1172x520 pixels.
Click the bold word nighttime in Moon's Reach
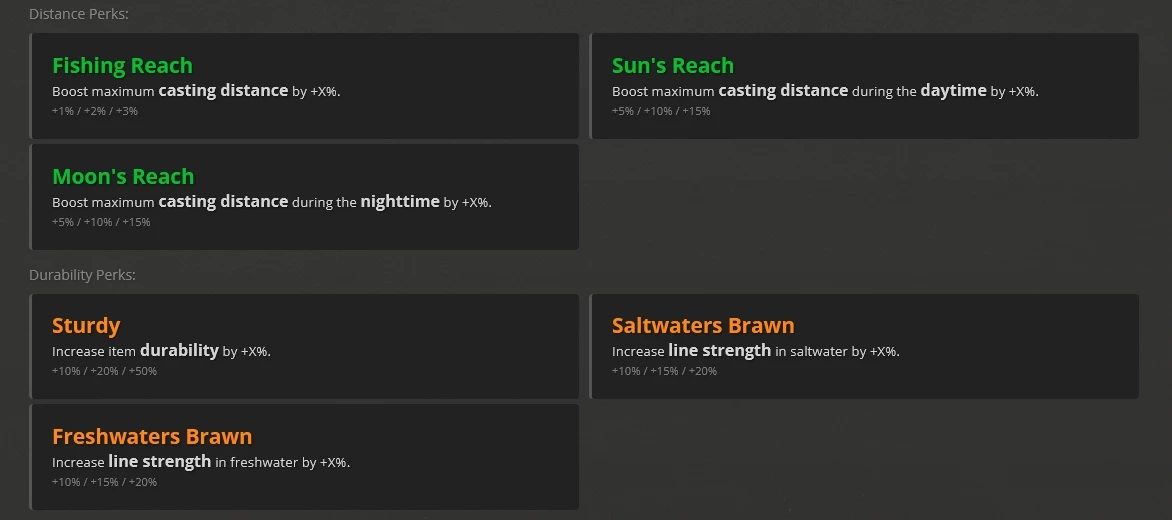click(x=400, y=202)
